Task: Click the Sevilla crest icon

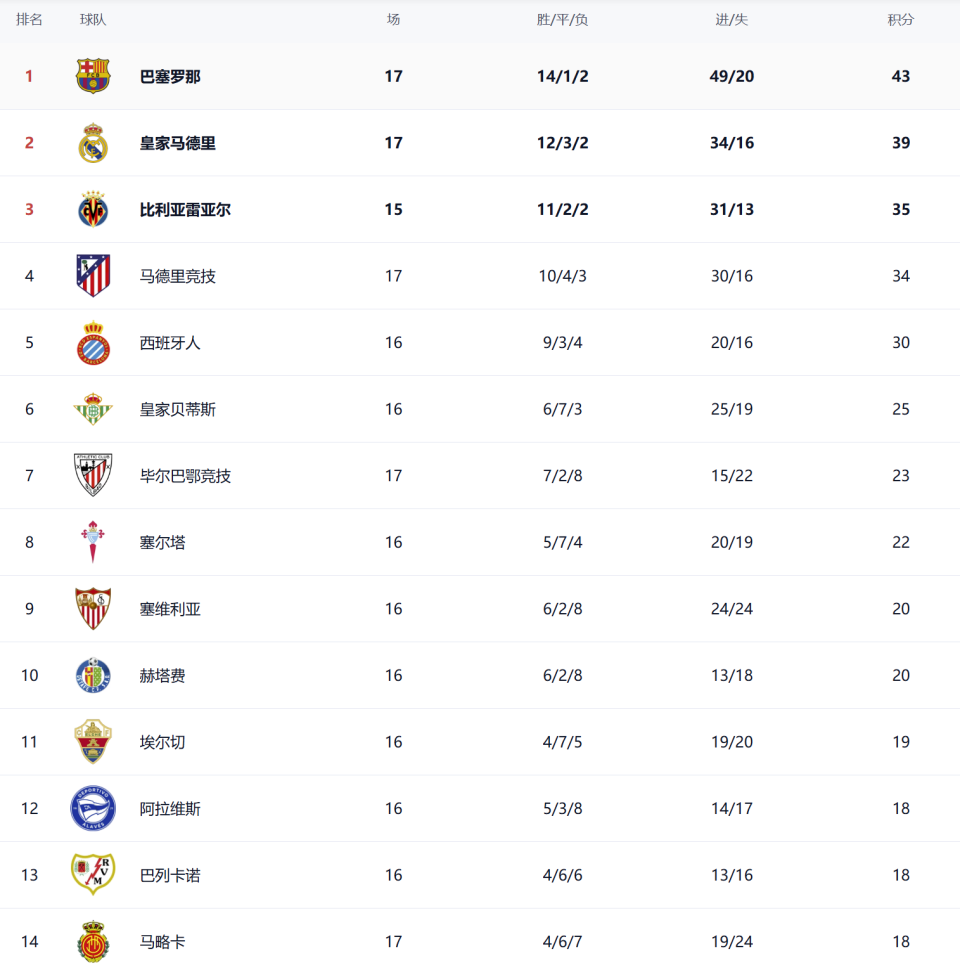Action: 93,609
